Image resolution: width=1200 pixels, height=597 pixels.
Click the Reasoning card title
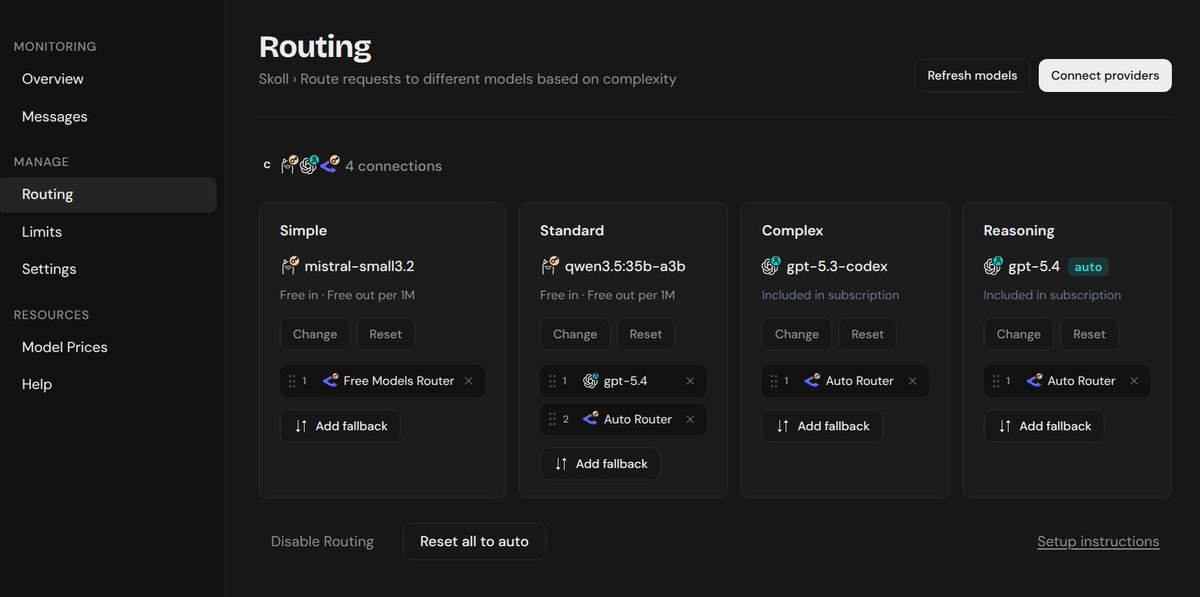click(1019, 230)
